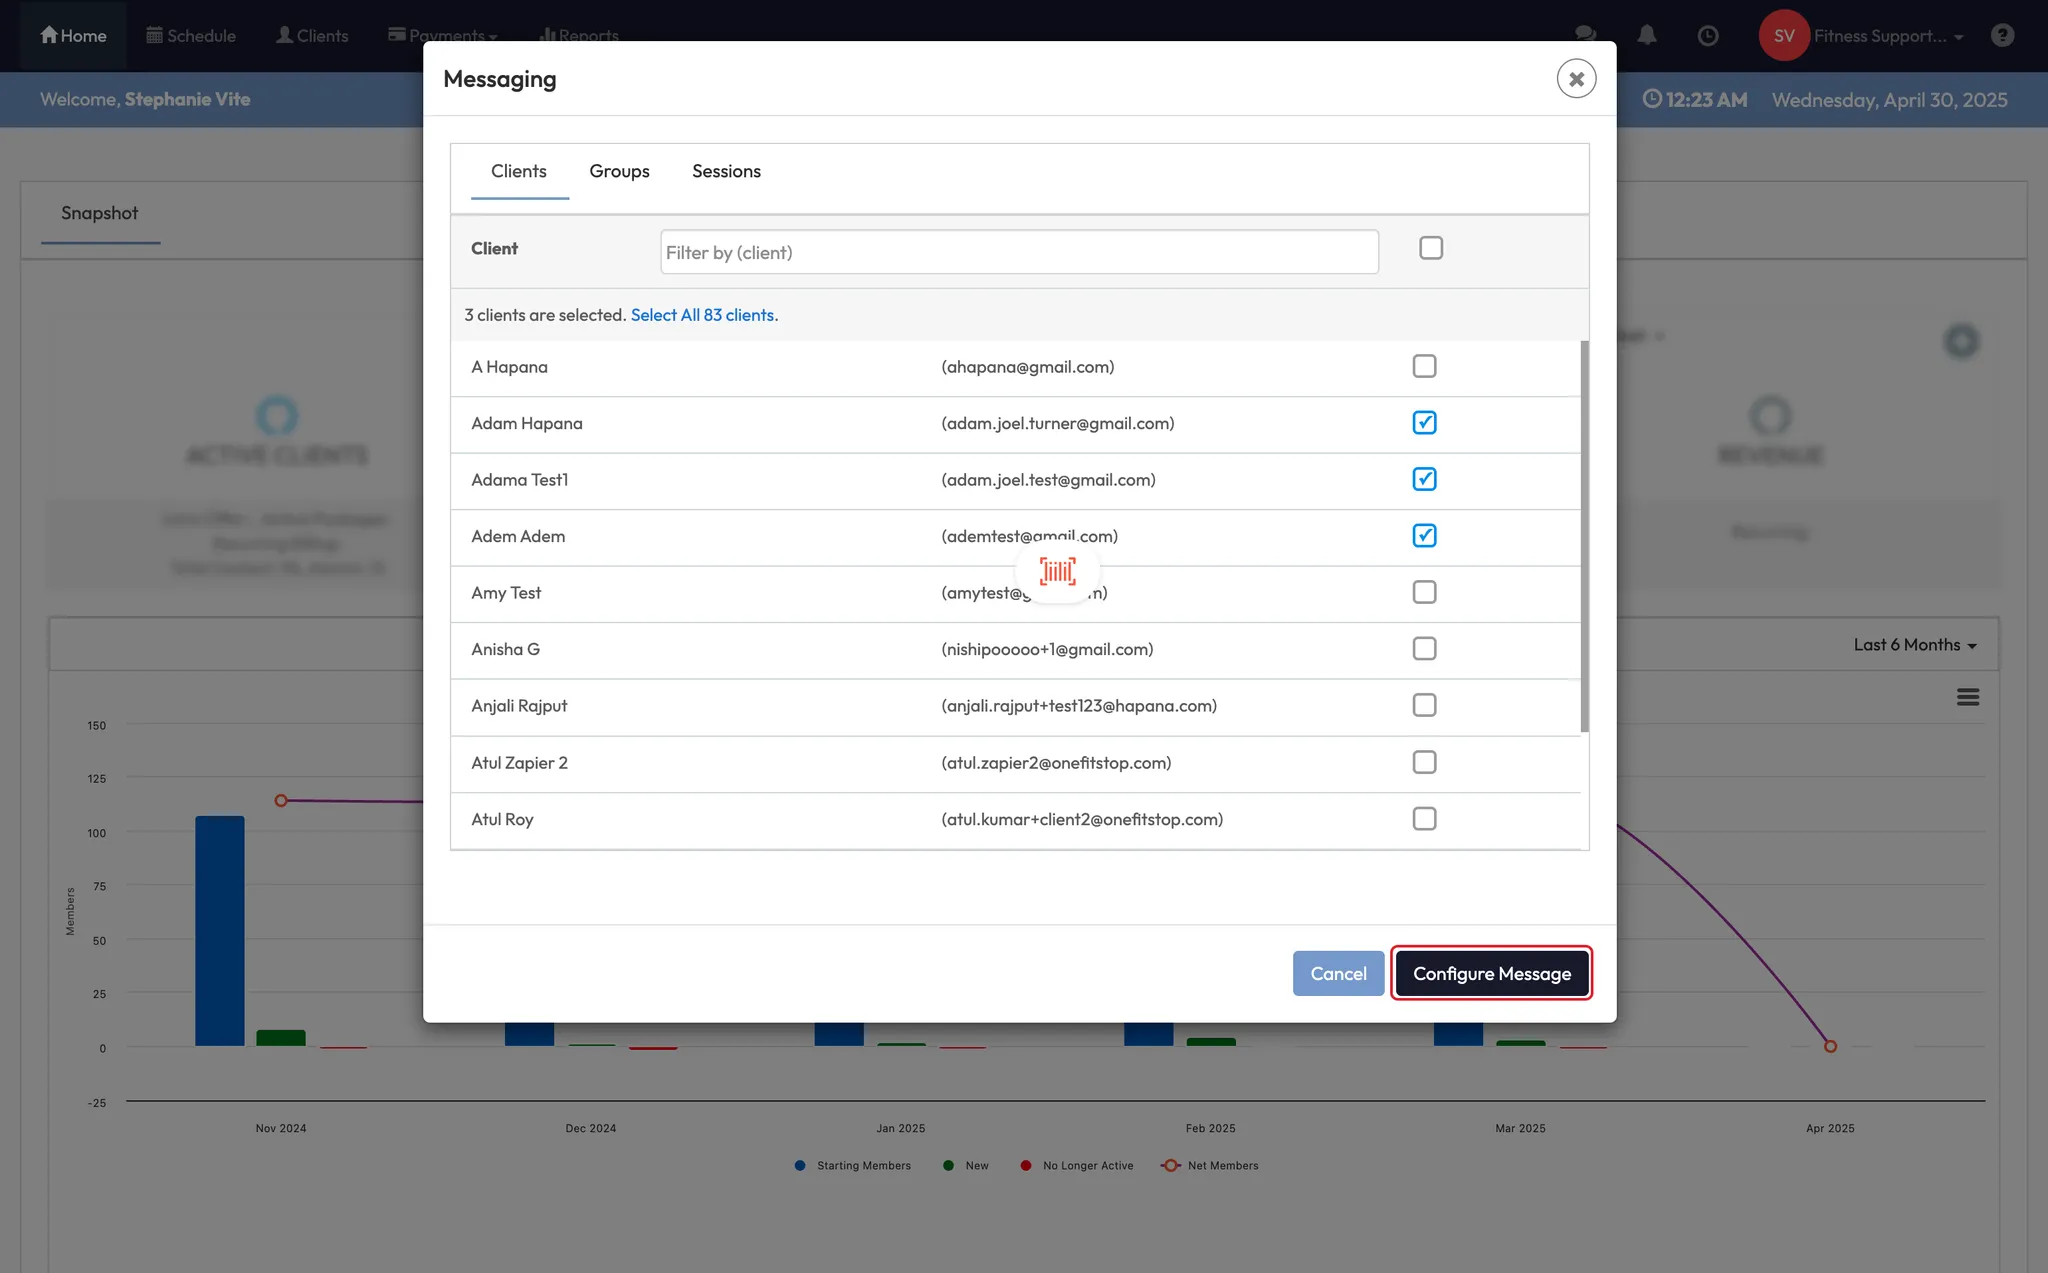This screenshot has width=2048, height=1273.
Task: Open the chart hamburger menu icon
Action: click(1967, 697)
